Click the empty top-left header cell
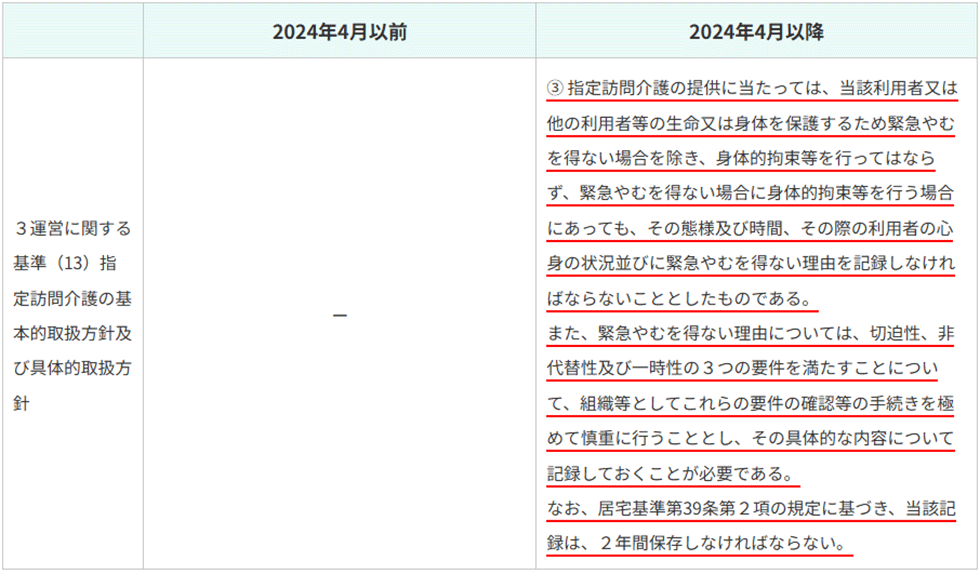Viewport: 980px width, 574px height. tap(72, 31)
